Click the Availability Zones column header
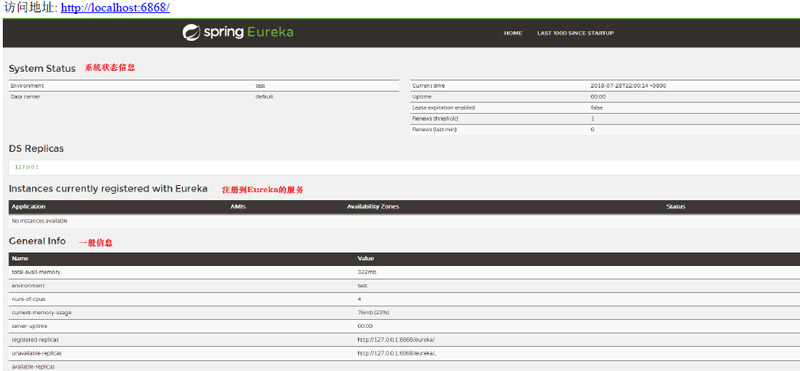This screenshot has width=800, height=371. coord(373,207)
